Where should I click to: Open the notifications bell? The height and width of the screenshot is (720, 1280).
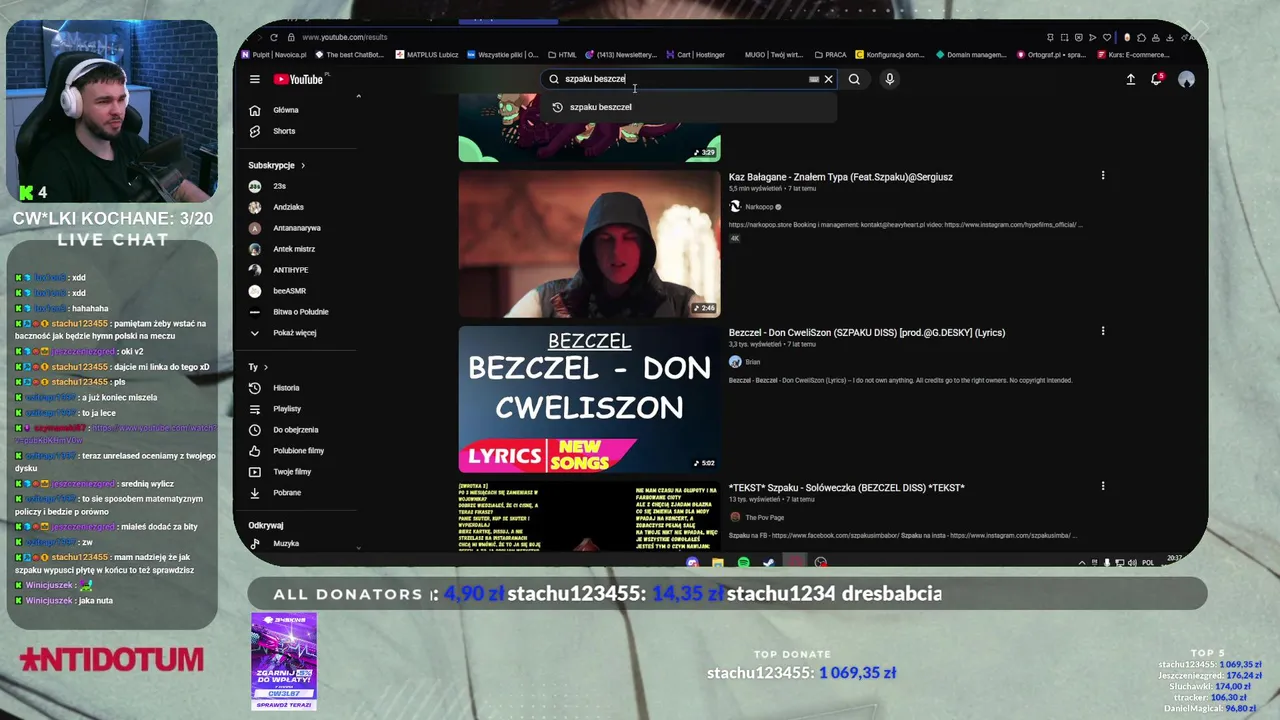[1156, 79]
